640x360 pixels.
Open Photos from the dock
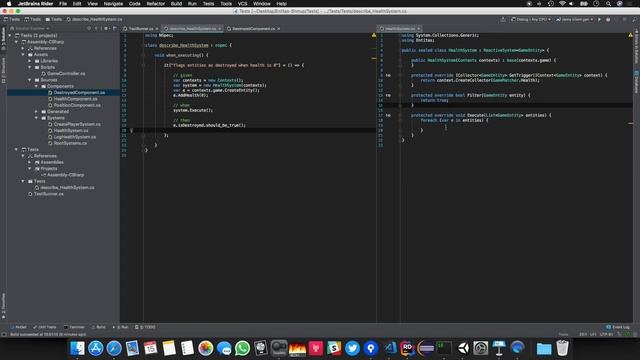206,348
